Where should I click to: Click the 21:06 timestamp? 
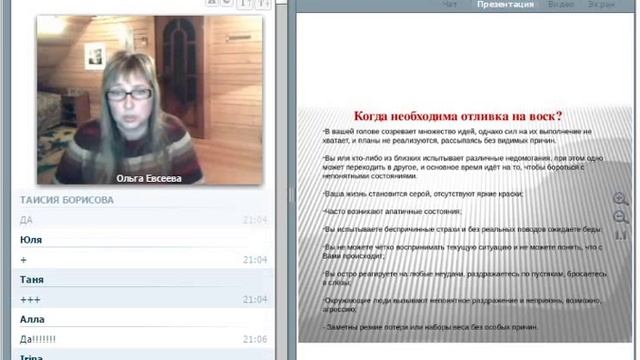point(255,339)
